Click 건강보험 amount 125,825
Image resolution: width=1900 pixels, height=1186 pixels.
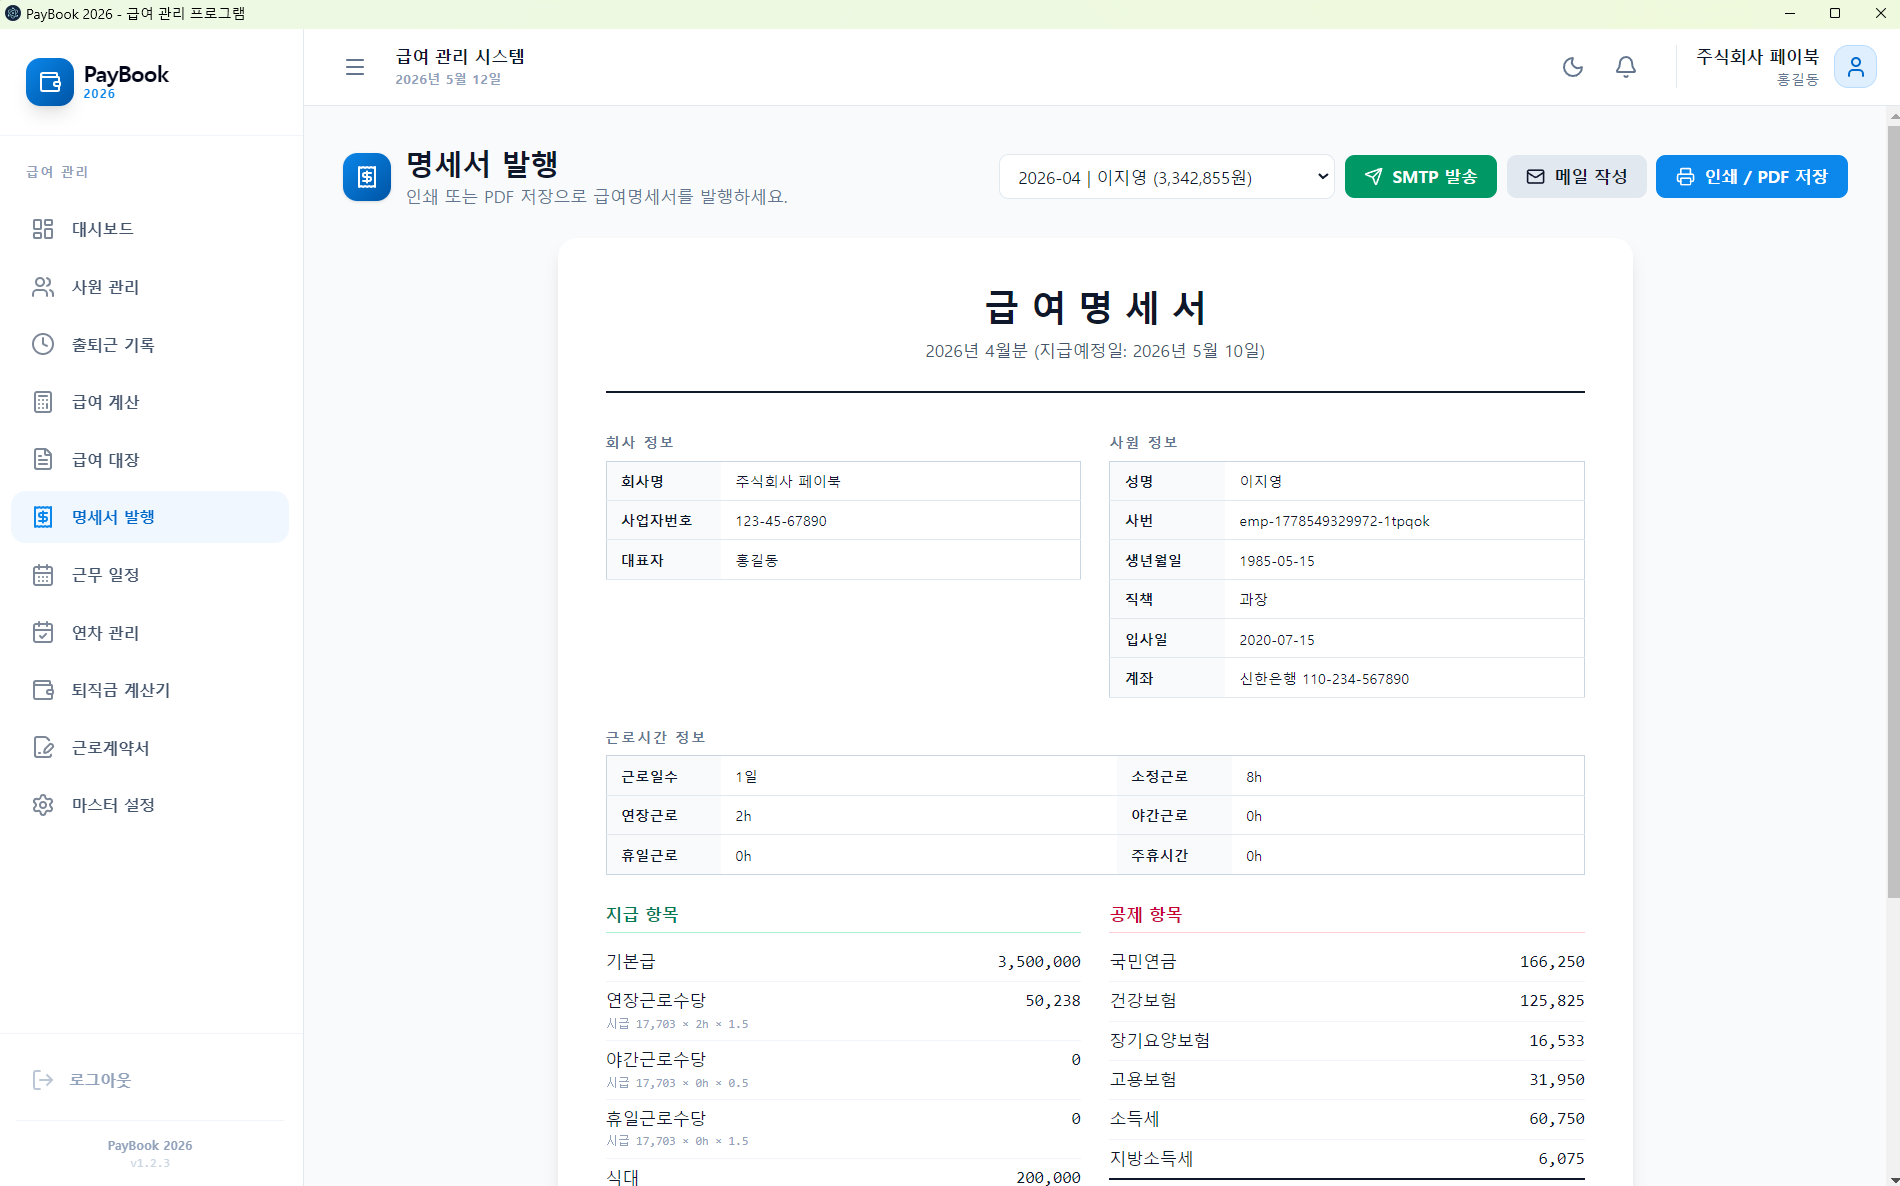pos(1552,1001)
